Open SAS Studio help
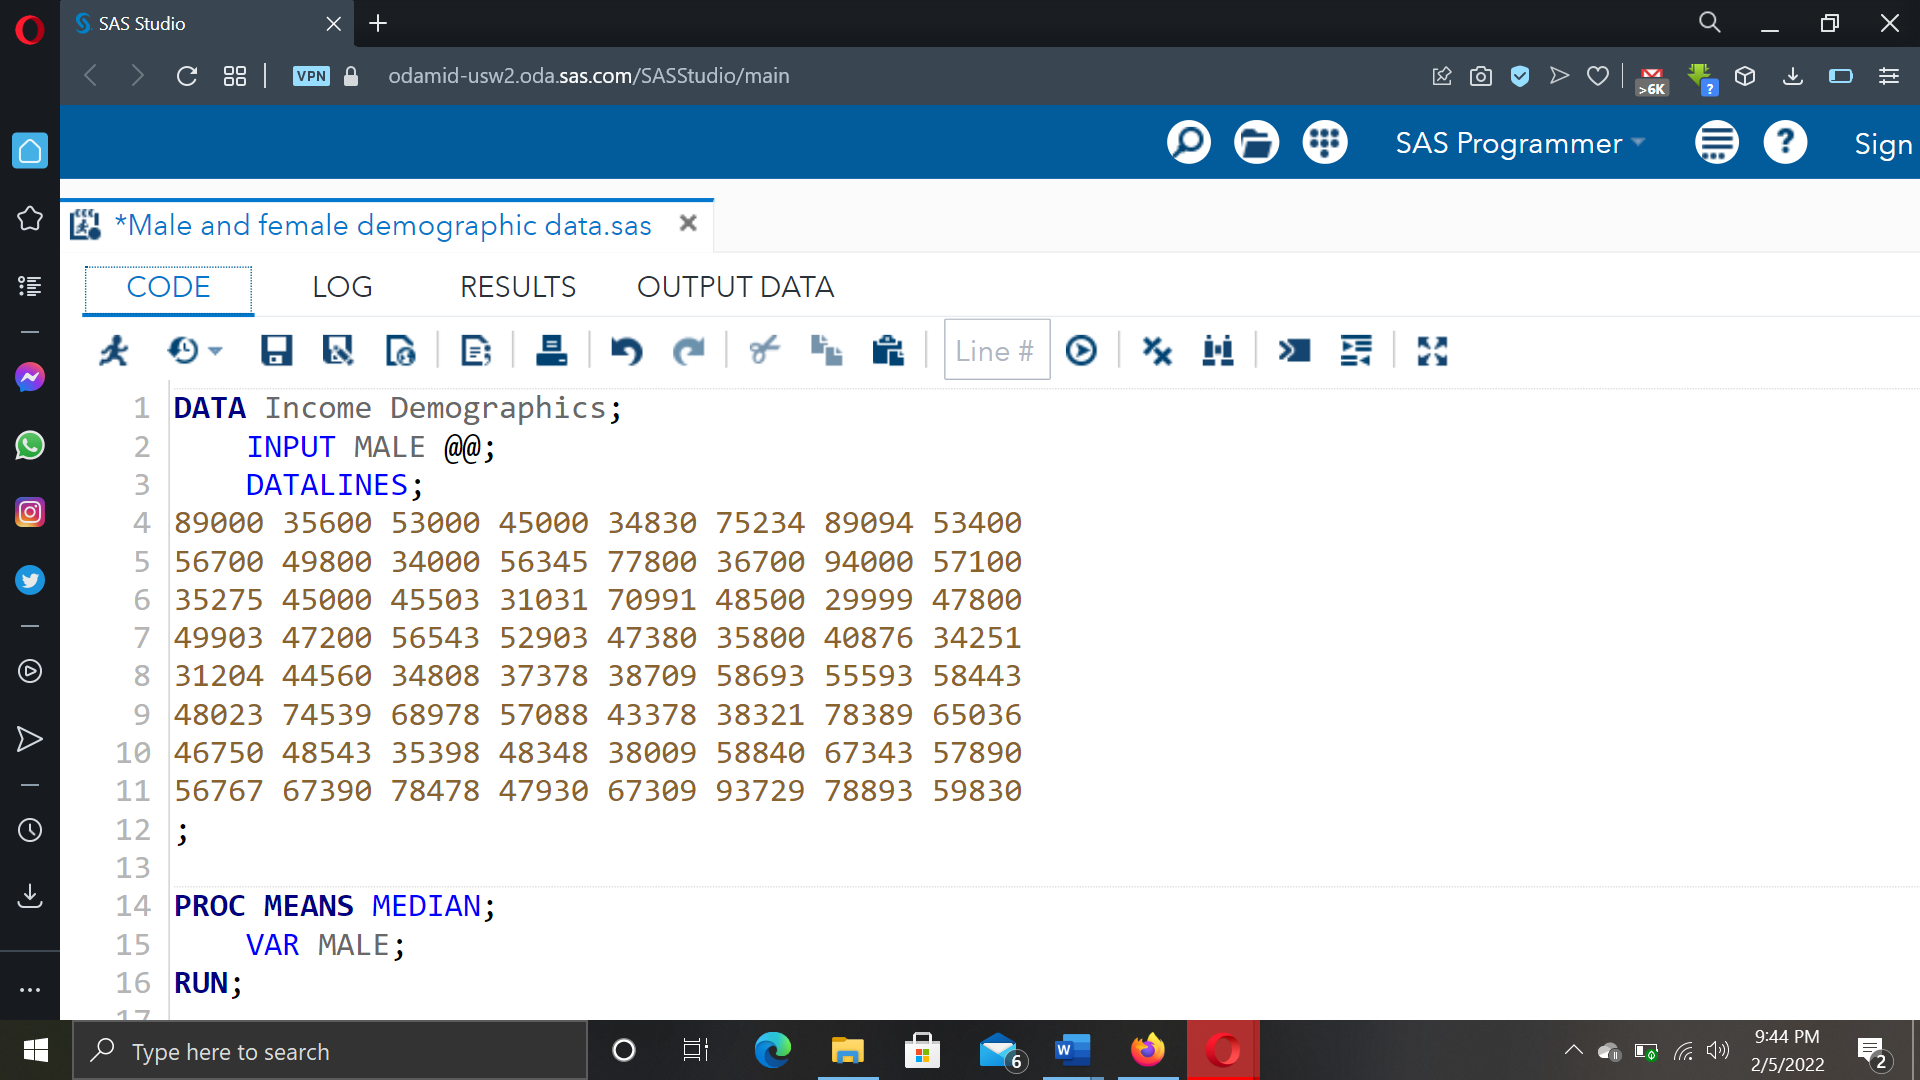The image size is (1920, 1080). [x=1786, y=142]
